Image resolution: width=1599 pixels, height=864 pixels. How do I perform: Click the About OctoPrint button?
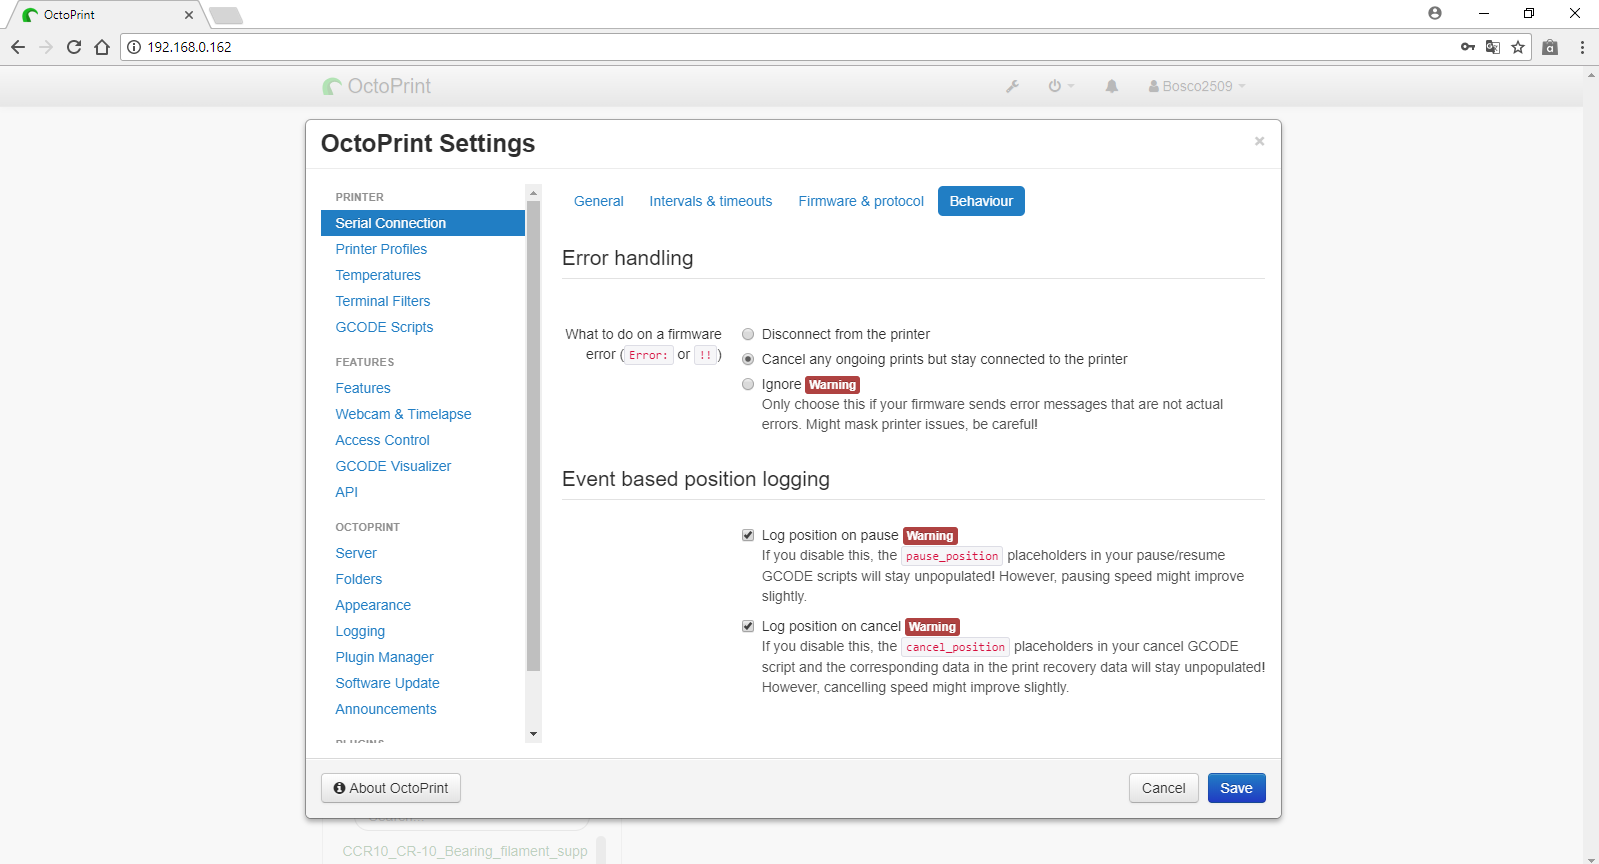(391, 788)
